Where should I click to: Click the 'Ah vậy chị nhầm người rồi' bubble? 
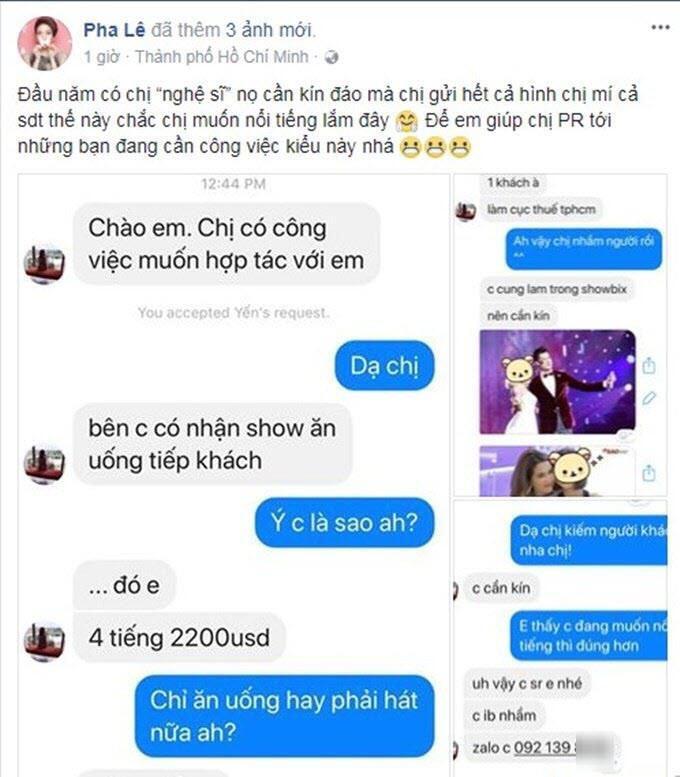[x=584, y=249]
